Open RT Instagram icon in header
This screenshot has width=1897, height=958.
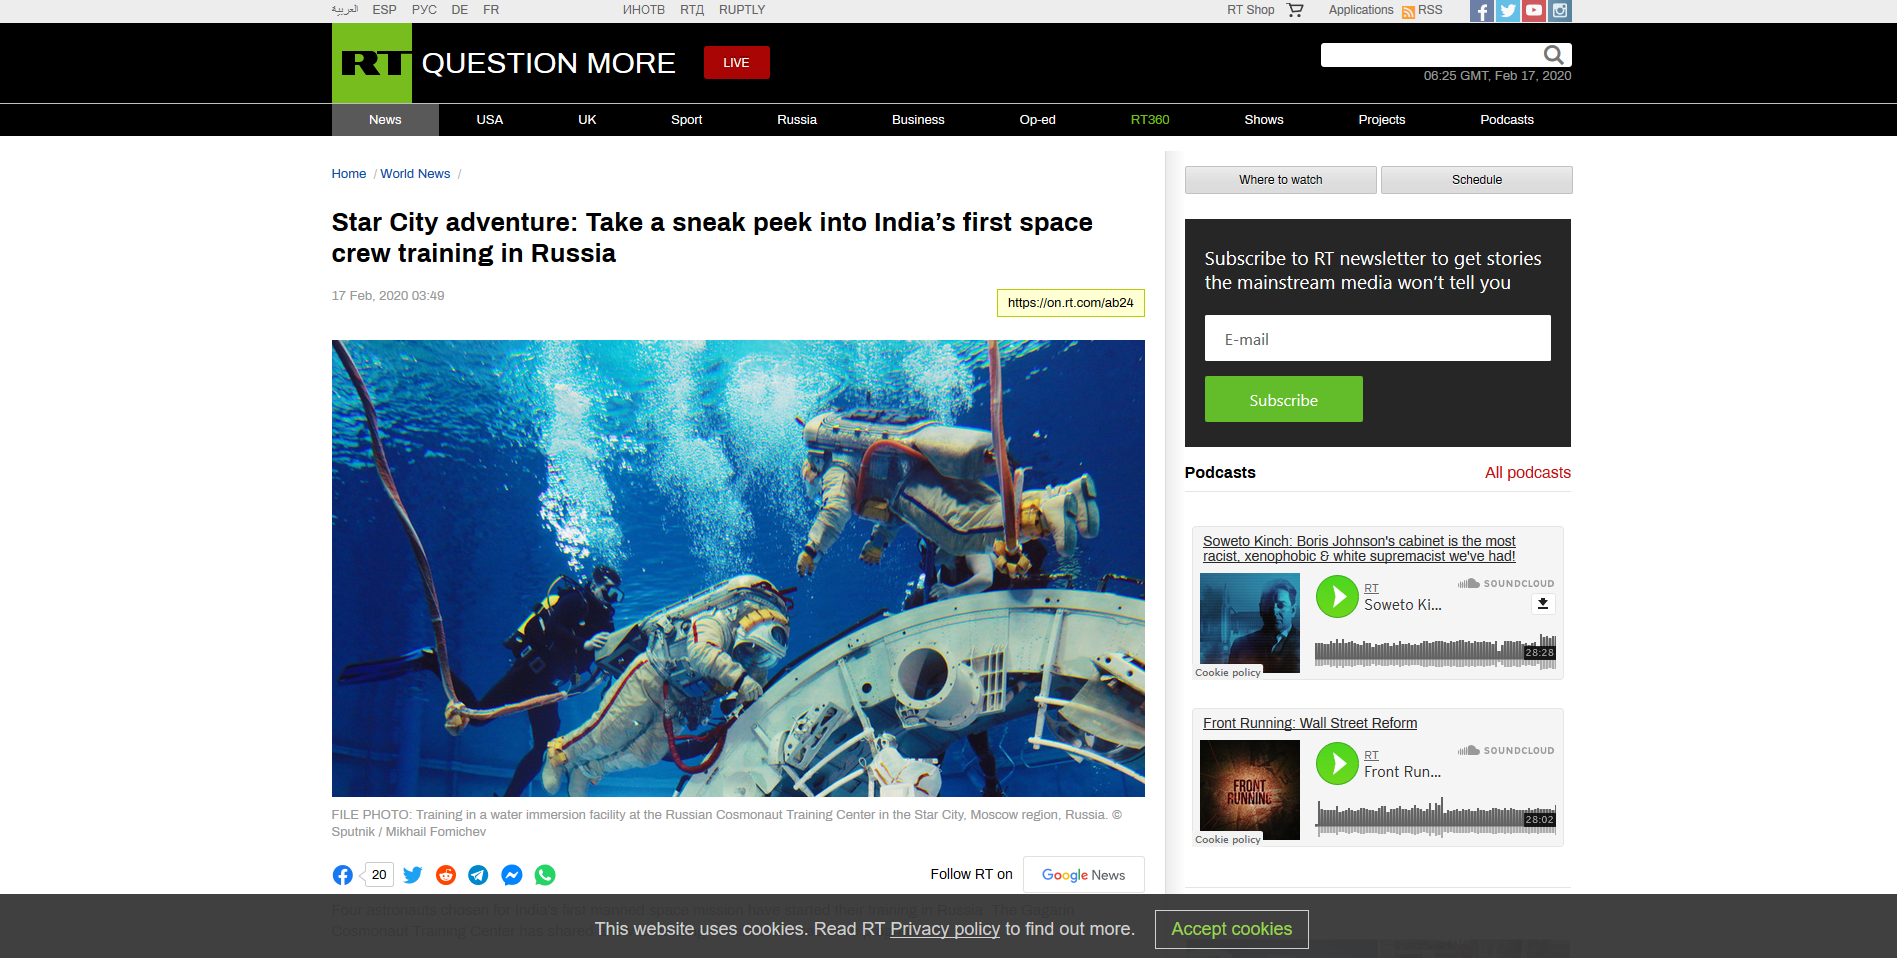[1560, 11]
